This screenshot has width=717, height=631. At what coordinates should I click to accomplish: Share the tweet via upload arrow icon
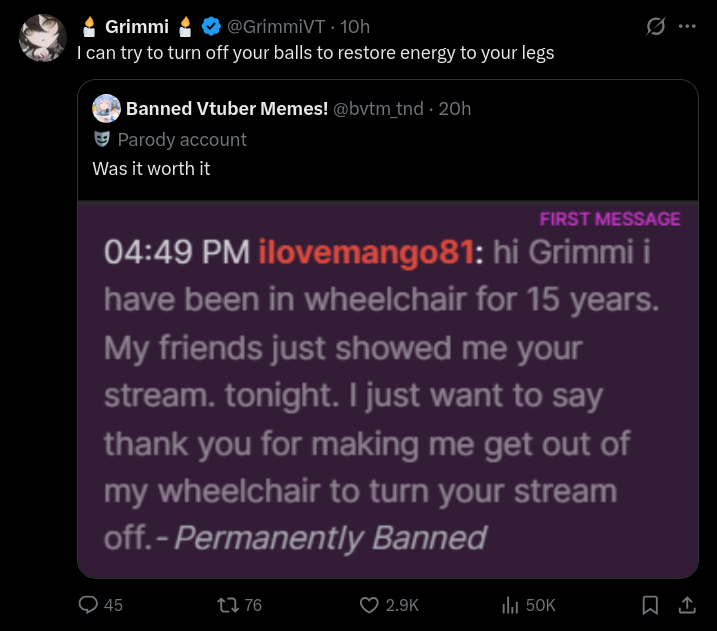tap(687, 605)
